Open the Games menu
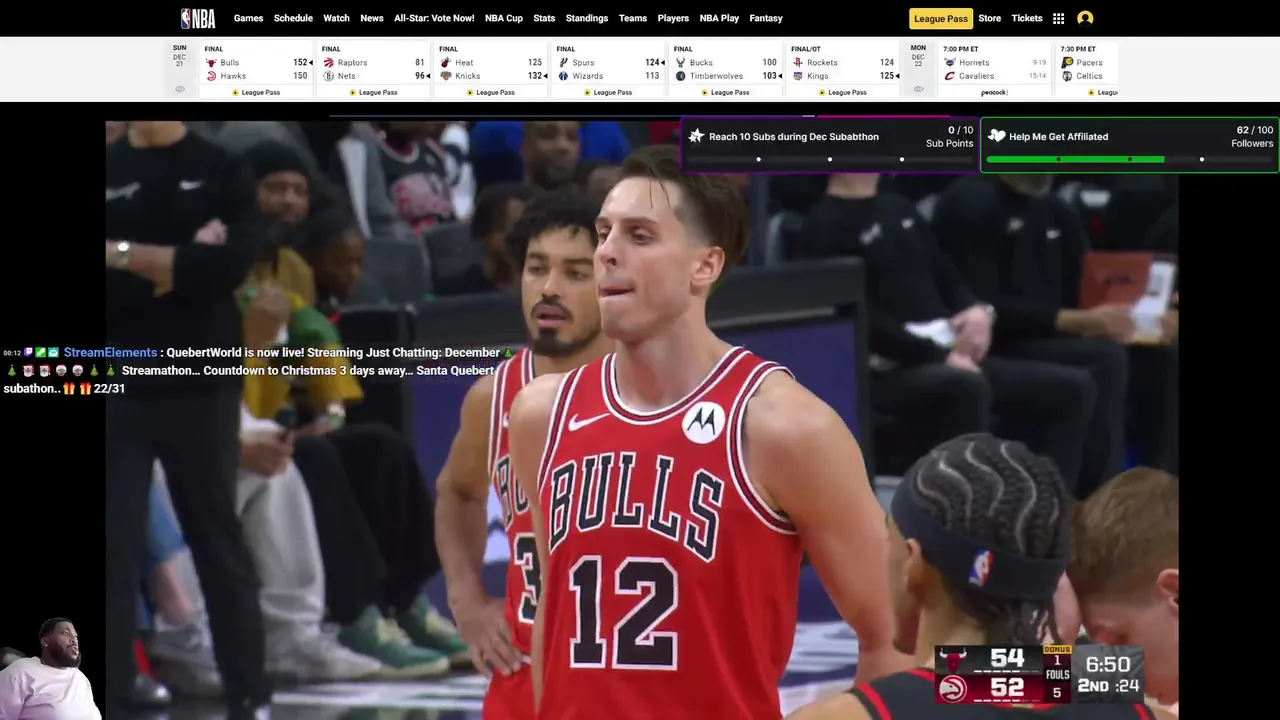 point(249,18)
